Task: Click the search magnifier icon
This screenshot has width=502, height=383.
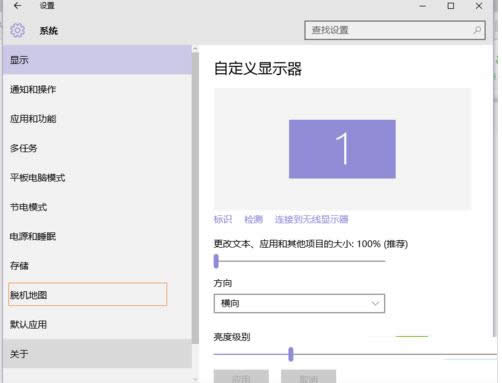Action: (x=477, y=30)
